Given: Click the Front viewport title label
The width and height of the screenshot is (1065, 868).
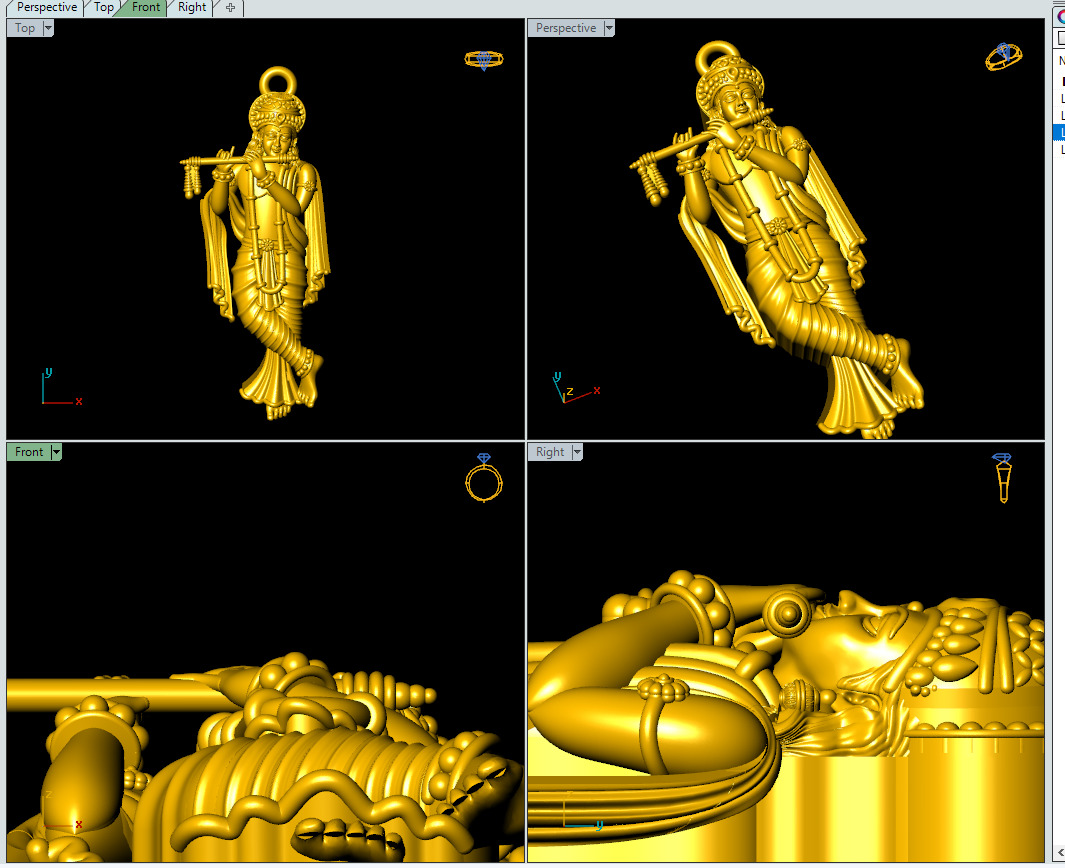Looking at the screenshot, I should (29, 452).
